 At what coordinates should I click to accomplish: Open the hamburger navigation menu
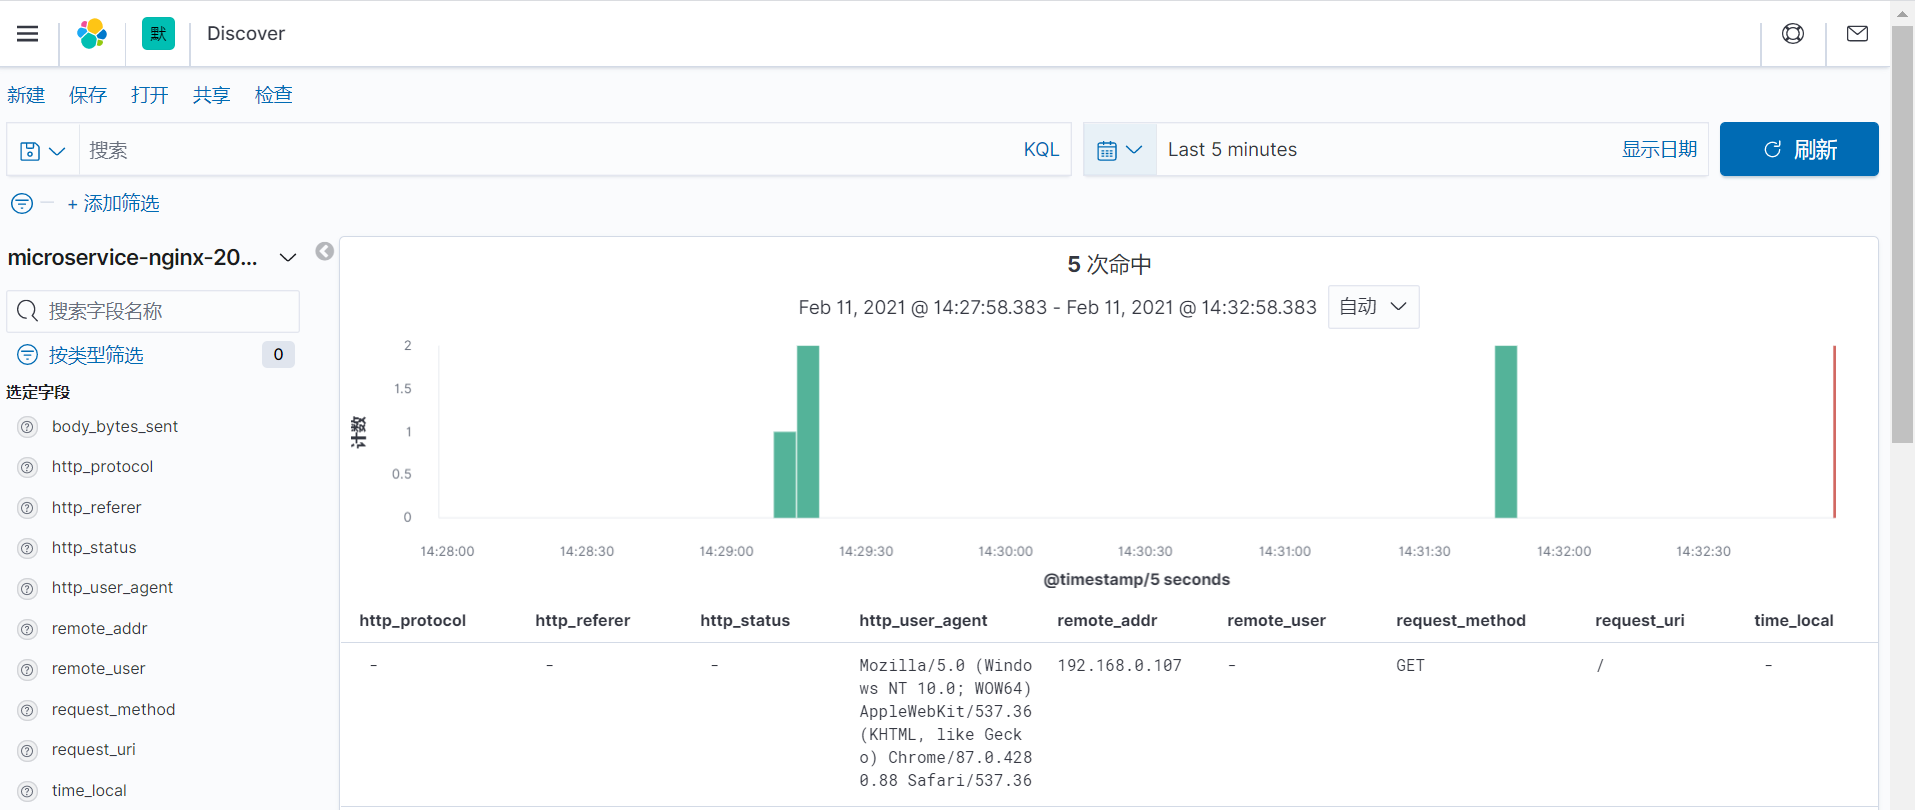click(28, 34)
